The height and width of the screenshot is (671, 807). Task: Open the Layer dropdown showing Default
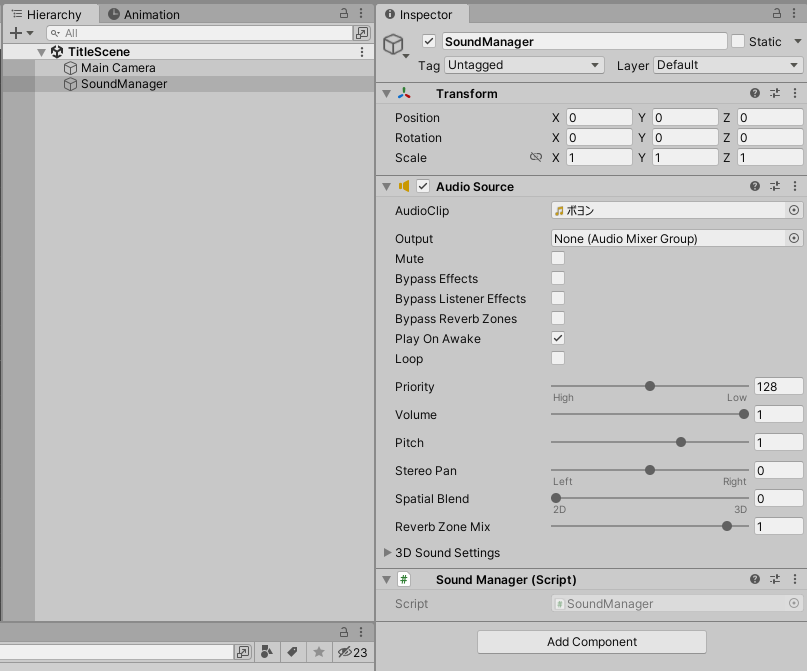[x=728, y=65]
